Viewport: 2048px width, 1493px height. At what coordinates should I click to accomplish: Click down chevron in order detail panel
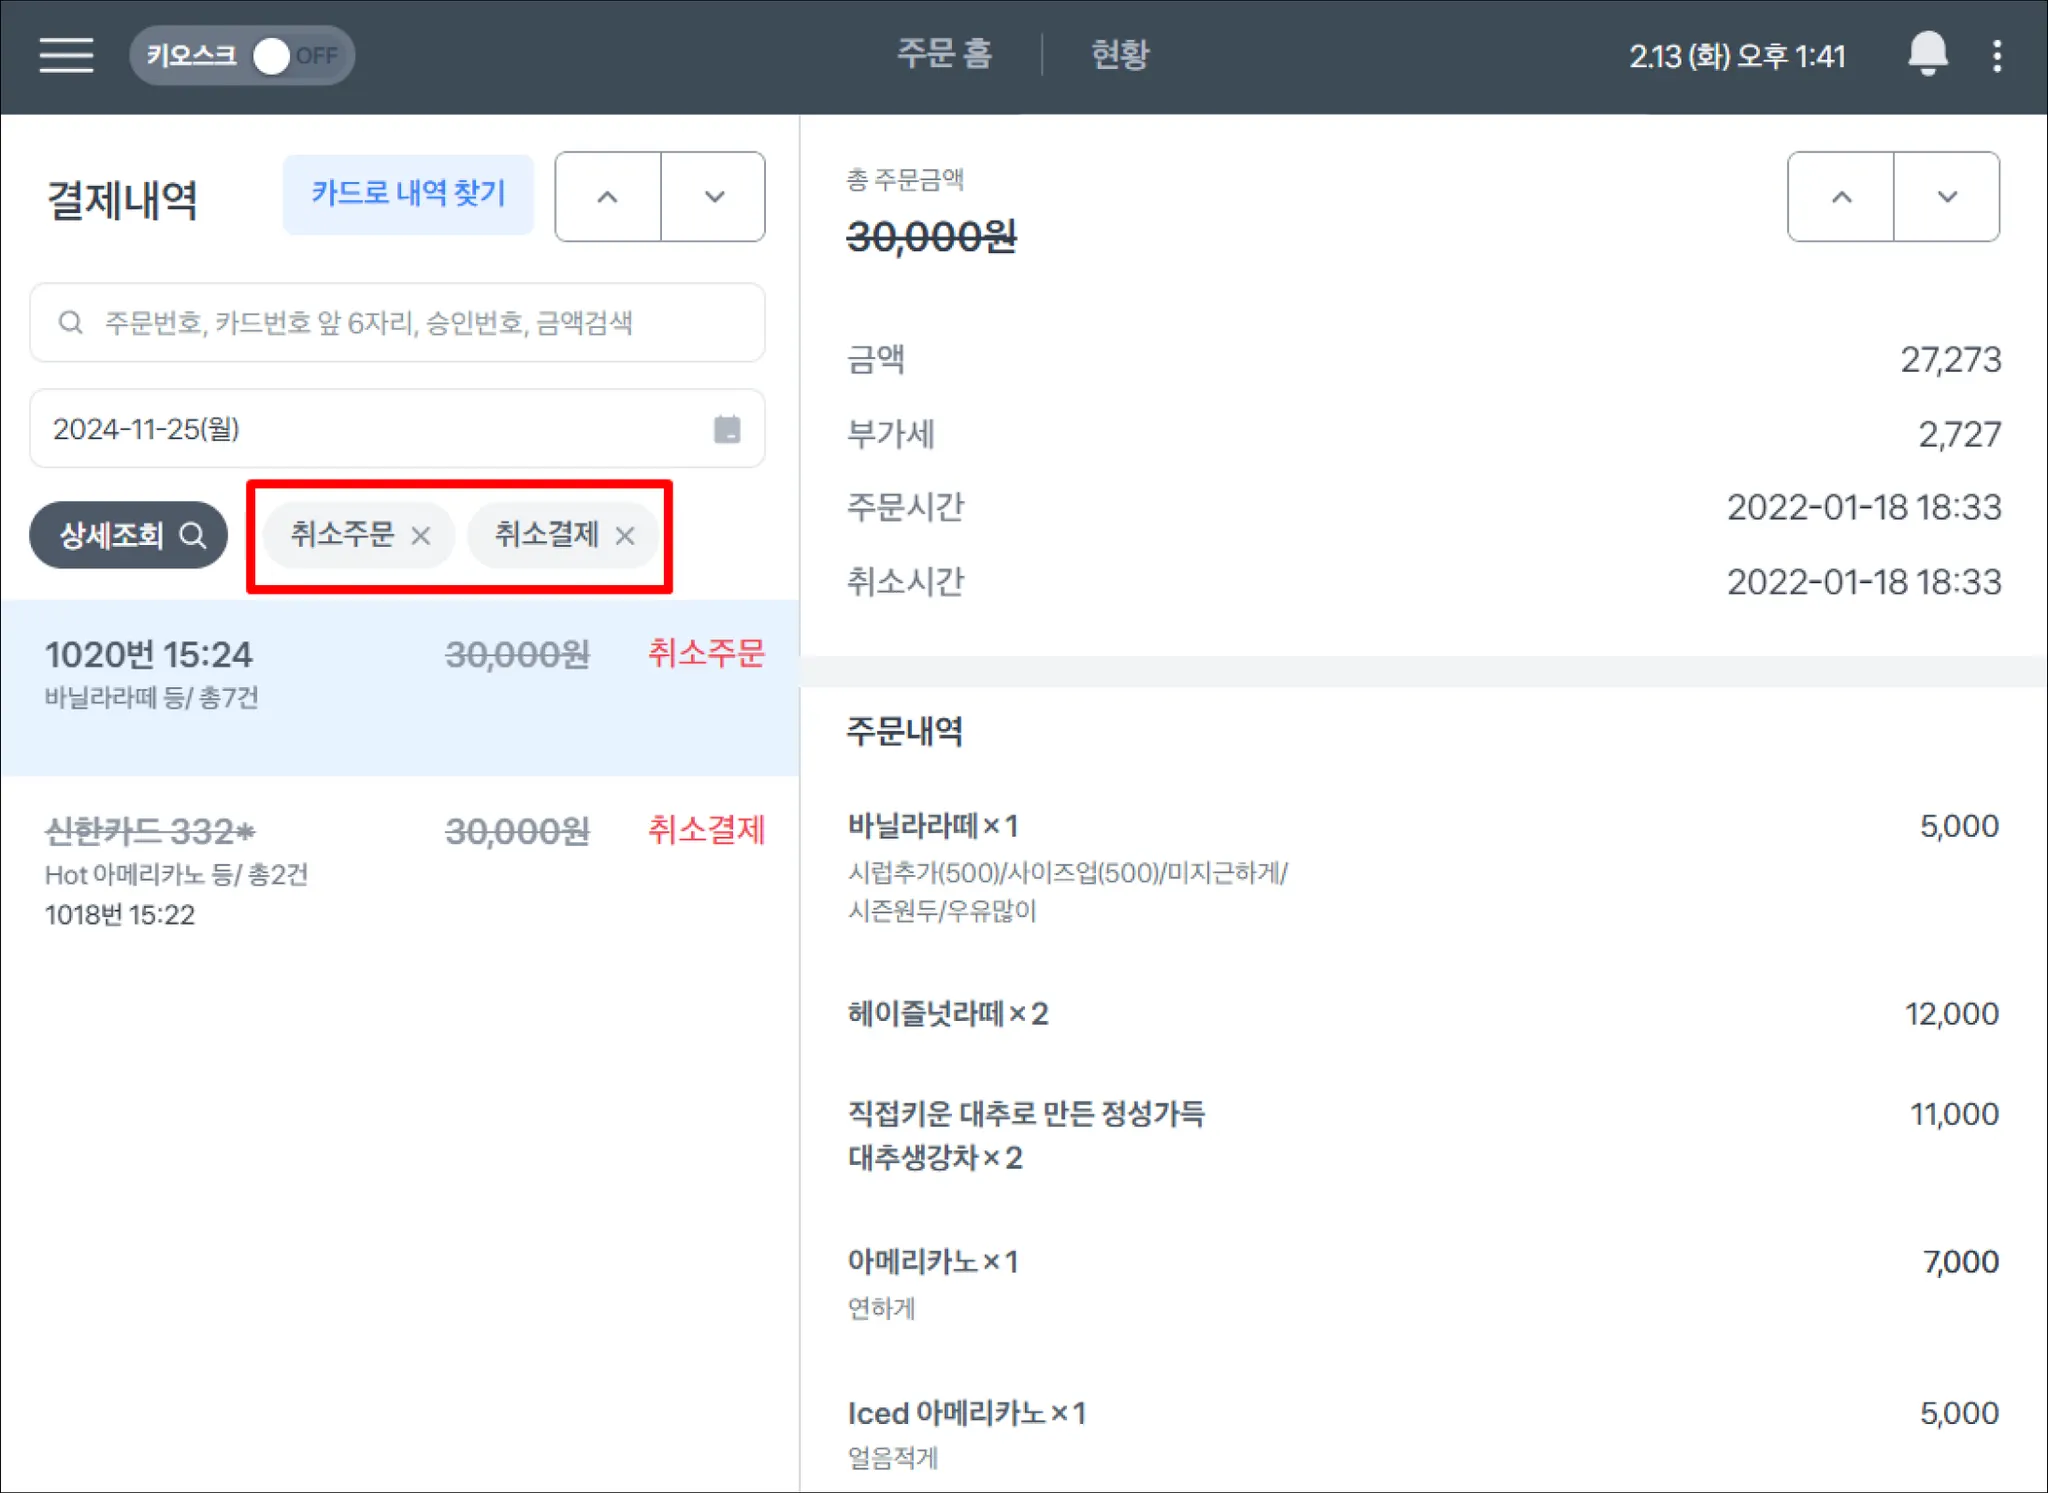[1947, 197]
